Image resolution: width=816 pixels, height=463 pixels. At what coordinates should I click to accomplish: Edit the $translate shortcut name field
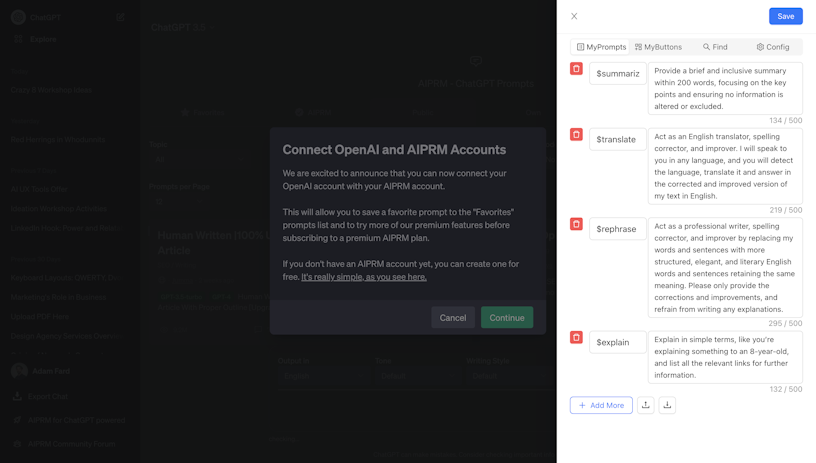pos(618,139)
